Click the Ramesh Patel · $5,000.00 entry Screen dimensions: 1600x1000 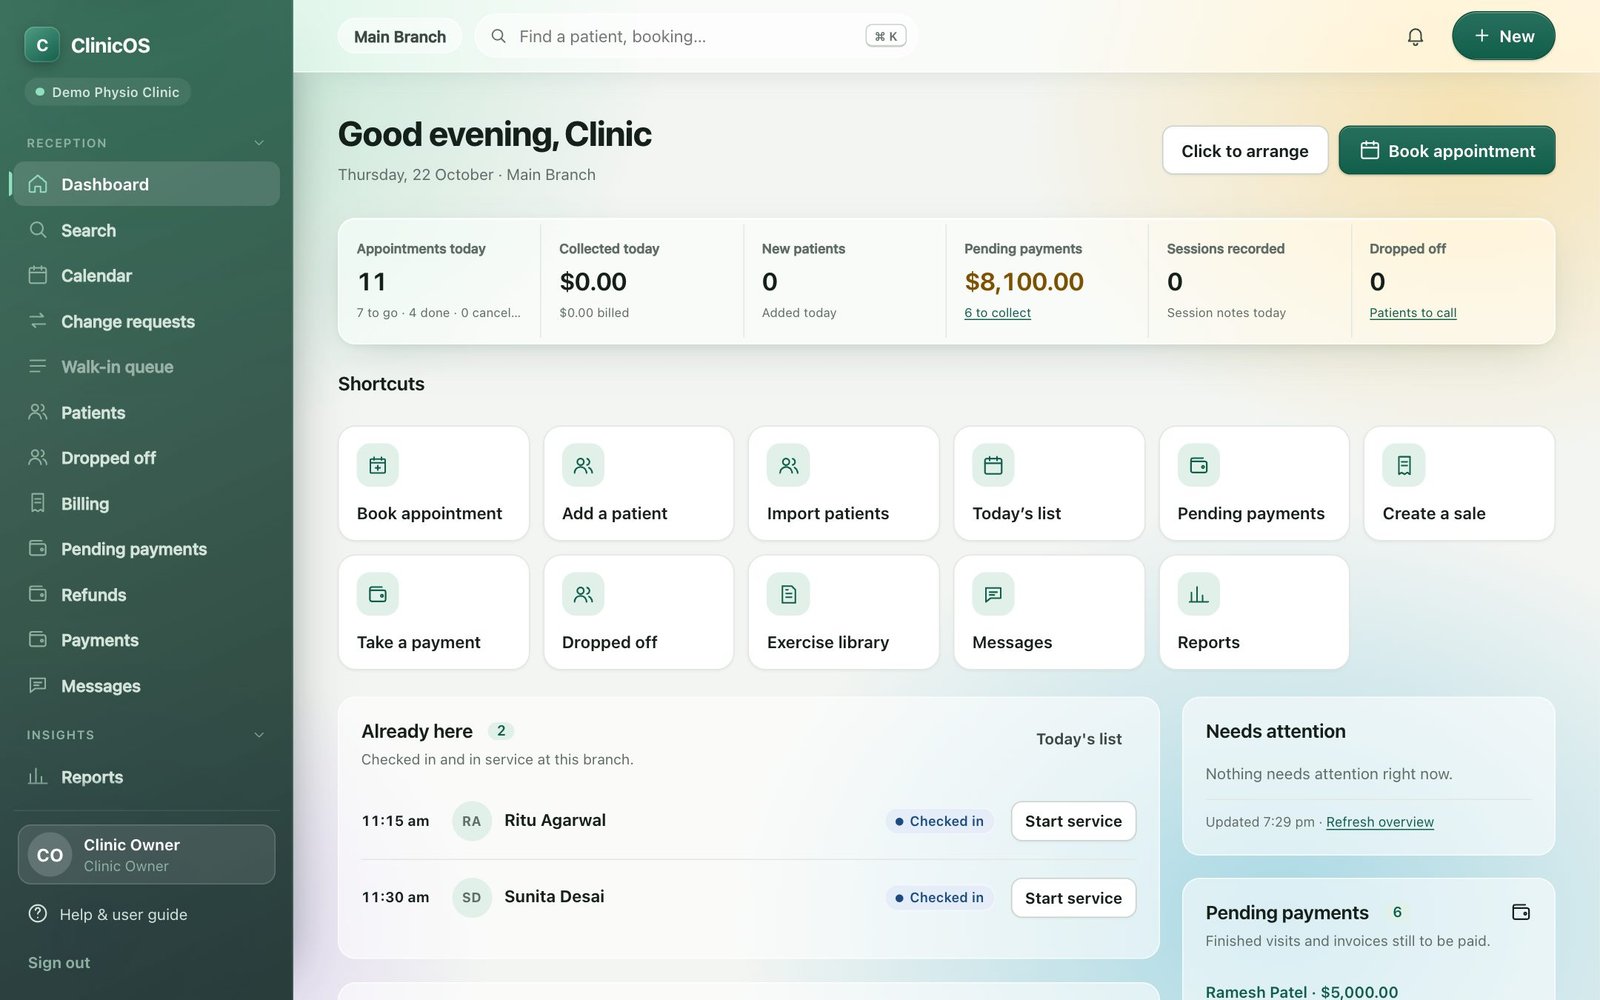point(1301,992)
